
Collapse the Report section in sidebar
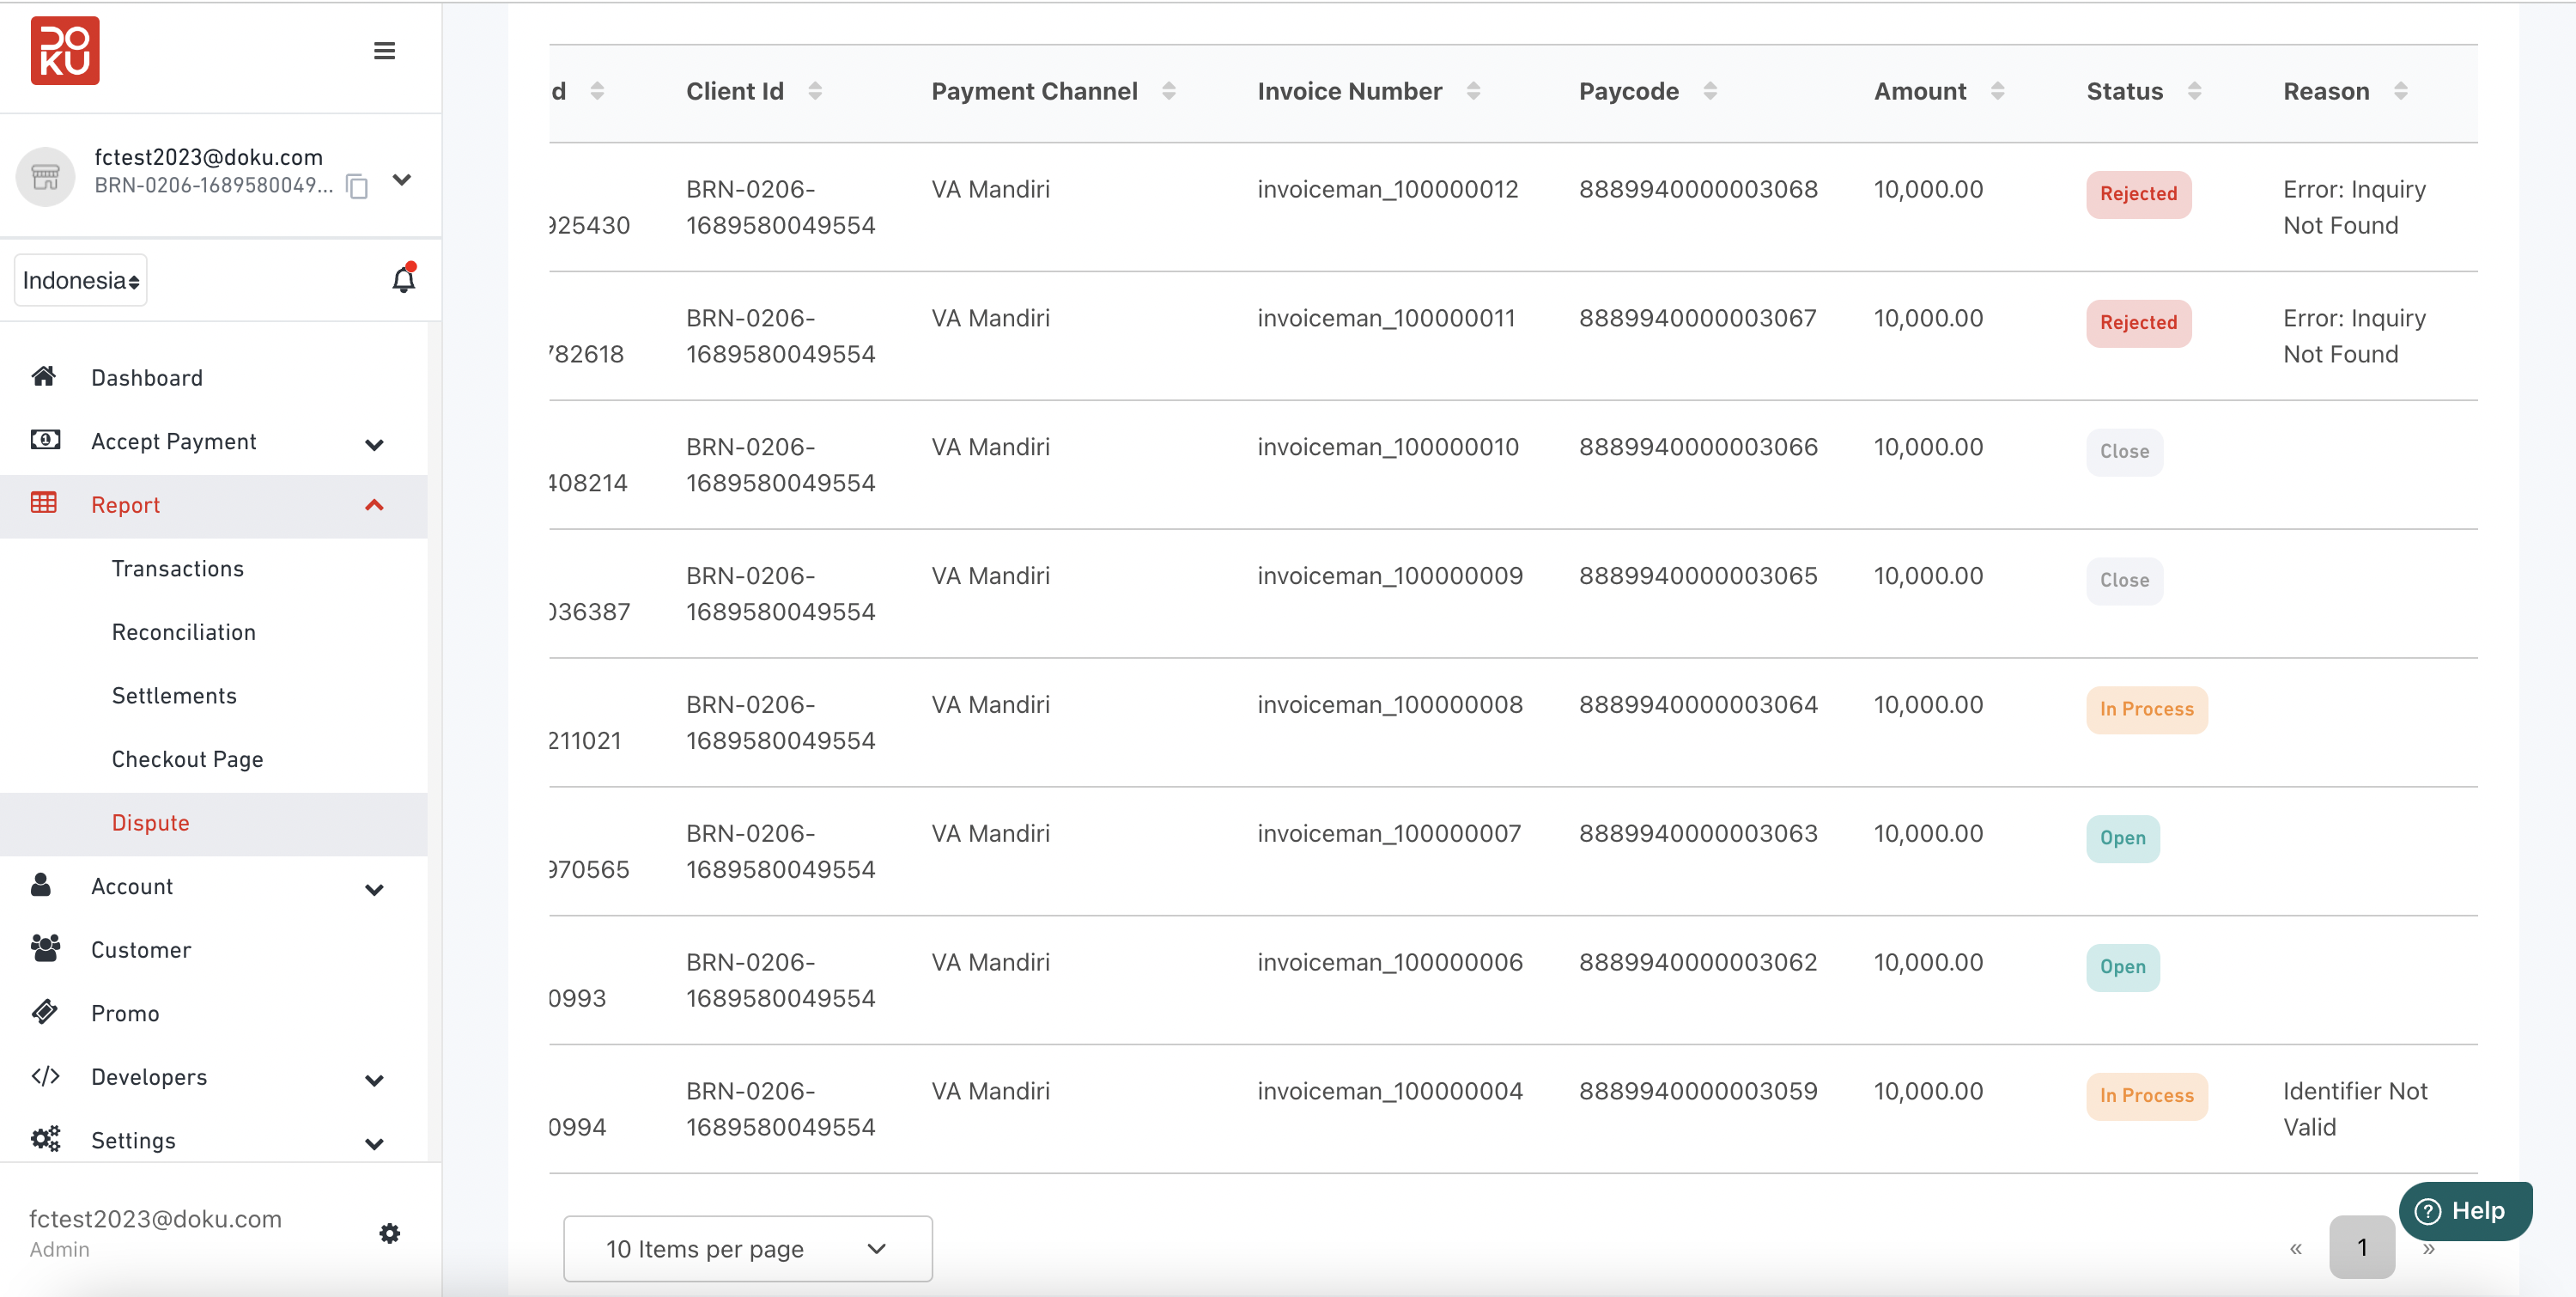pos(375,505)
